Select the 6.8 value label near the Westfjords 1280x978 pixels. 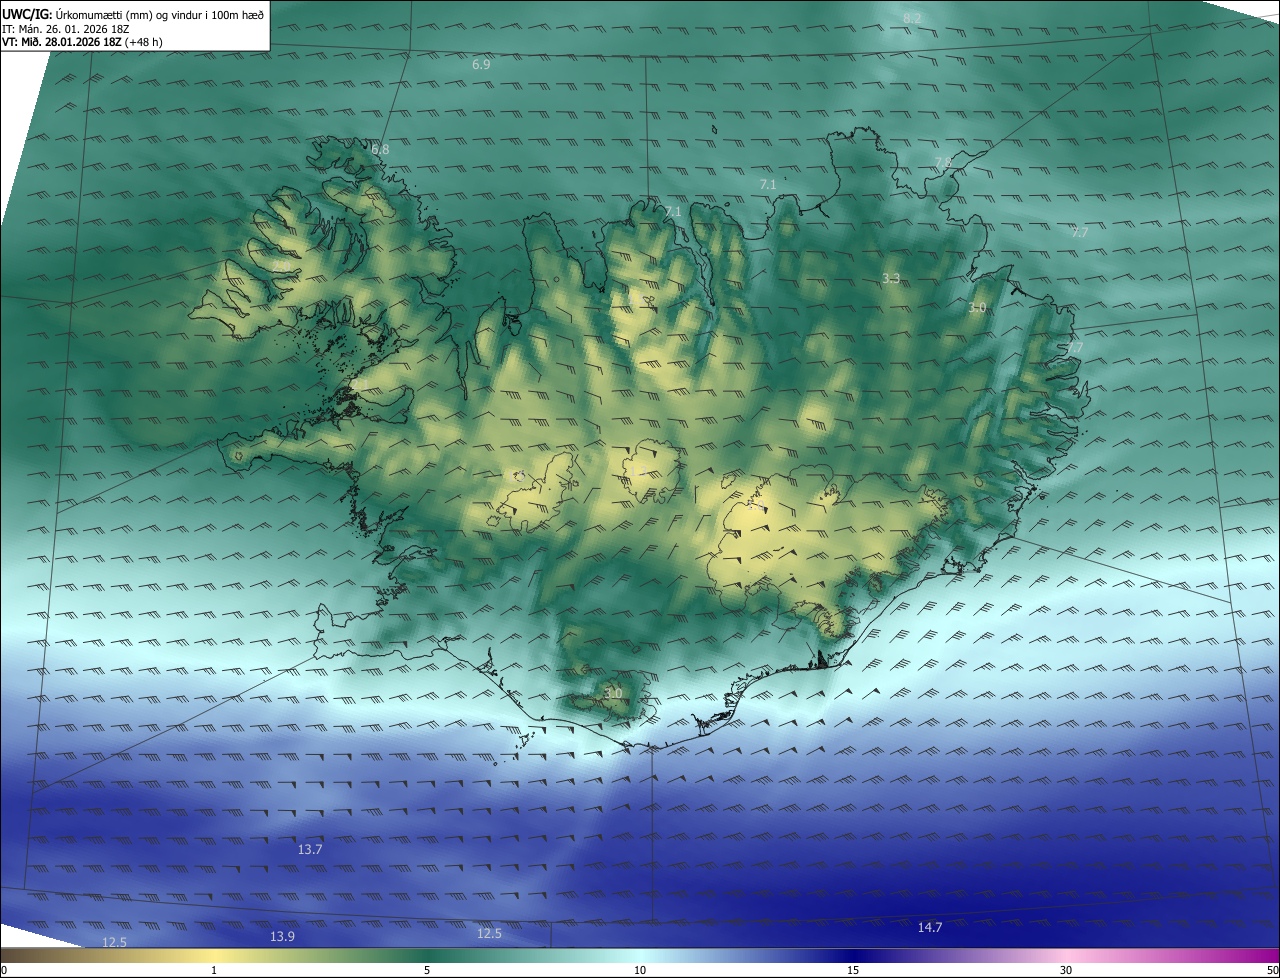380,150
